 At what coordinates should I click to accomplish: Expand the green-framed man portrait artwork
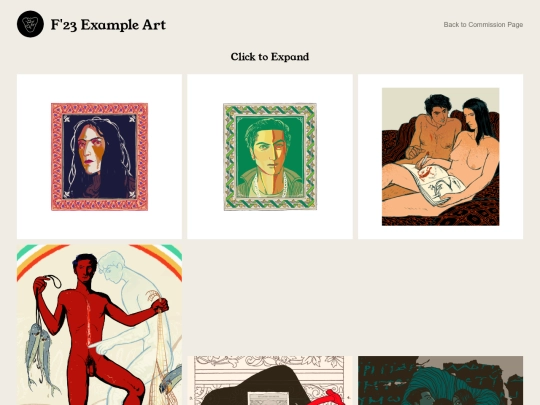tap(270, 157)
